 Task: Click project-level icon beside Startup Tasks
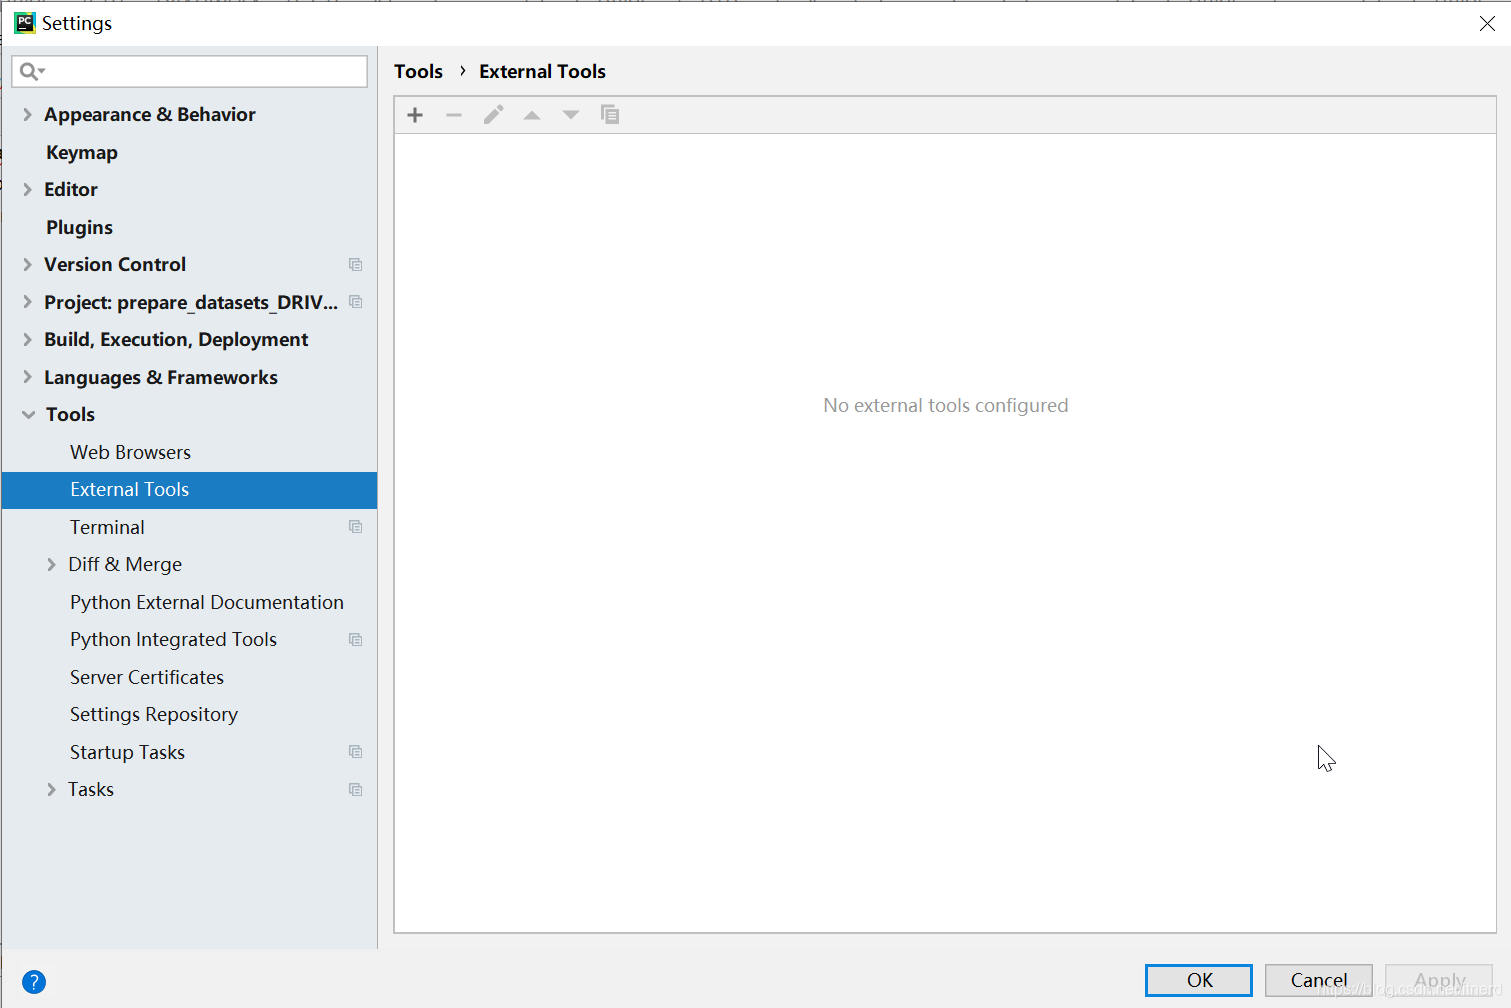point(355,752)
